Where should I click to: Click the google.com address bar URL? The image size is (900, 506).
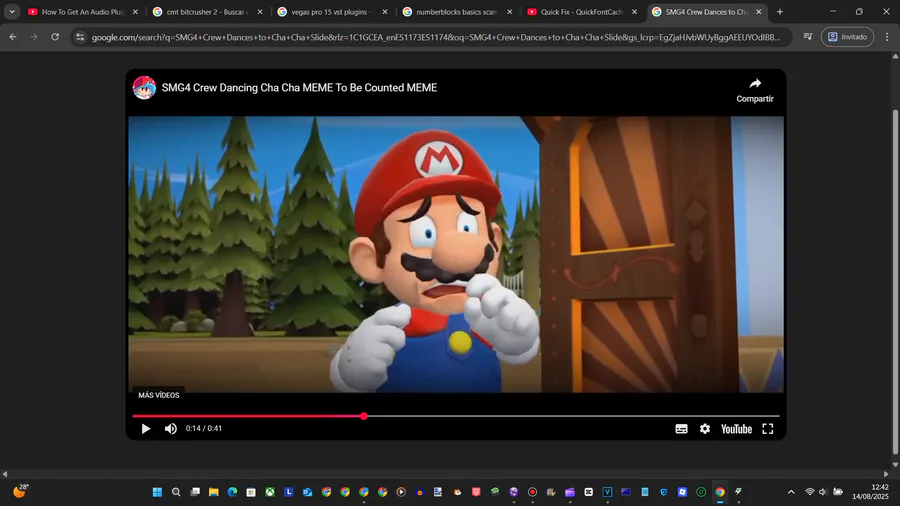pos(436,37)
